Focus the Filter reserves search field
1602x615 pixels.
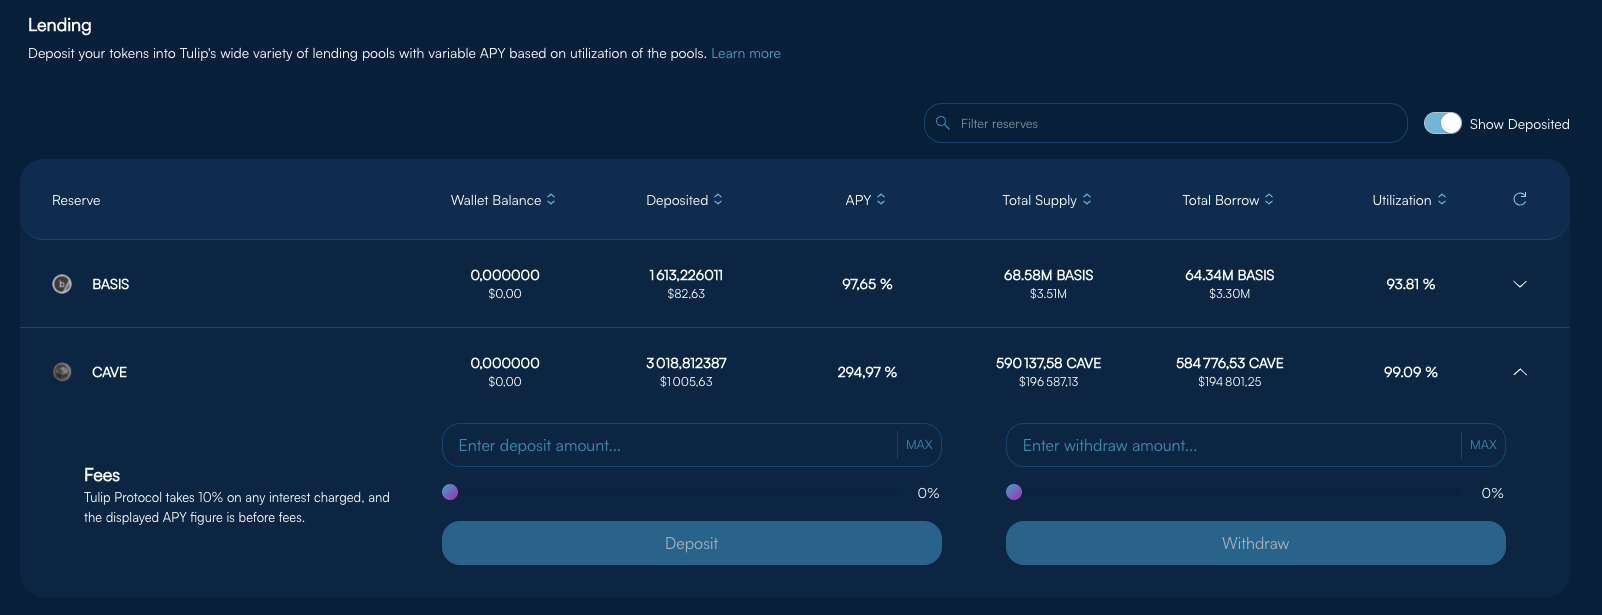[x=1170, y=123]
